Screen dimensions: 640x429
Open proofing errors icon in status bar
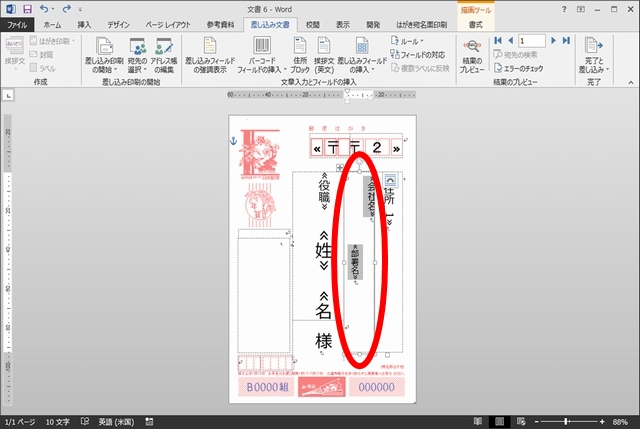click(x=84, y=421)
